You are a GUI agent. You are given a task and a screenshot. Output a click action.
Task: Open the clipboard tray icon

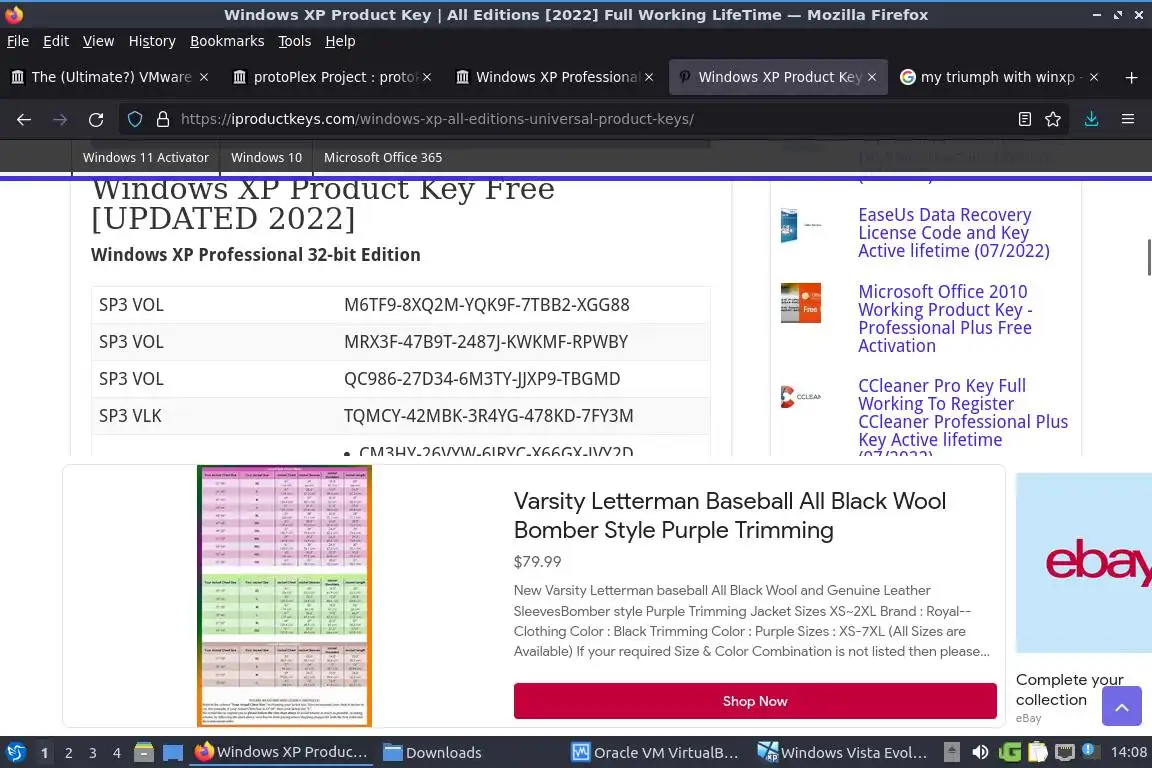pyautogui.click(x=1037, y=753)
